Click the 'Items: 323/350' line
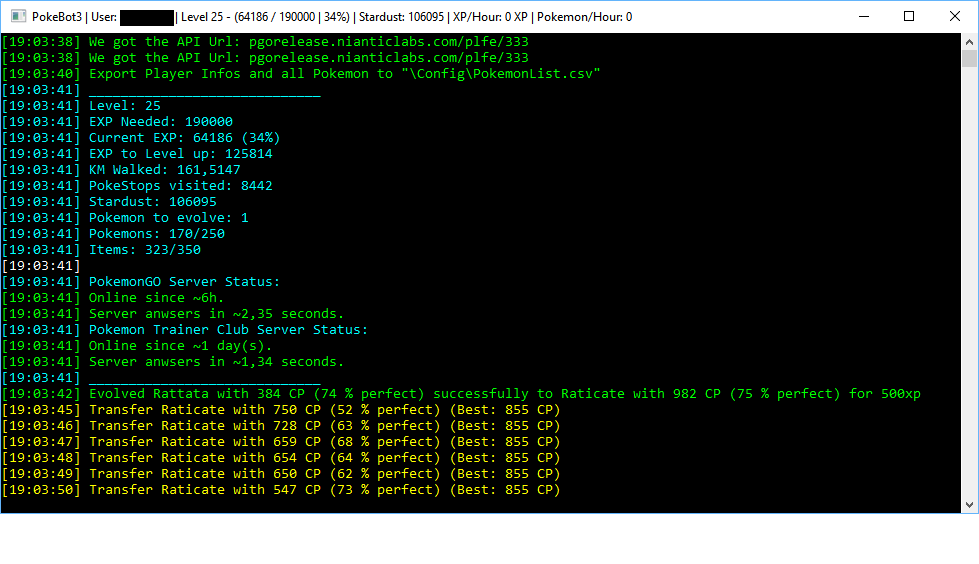The image size is (979, 564). coord(101,250)
